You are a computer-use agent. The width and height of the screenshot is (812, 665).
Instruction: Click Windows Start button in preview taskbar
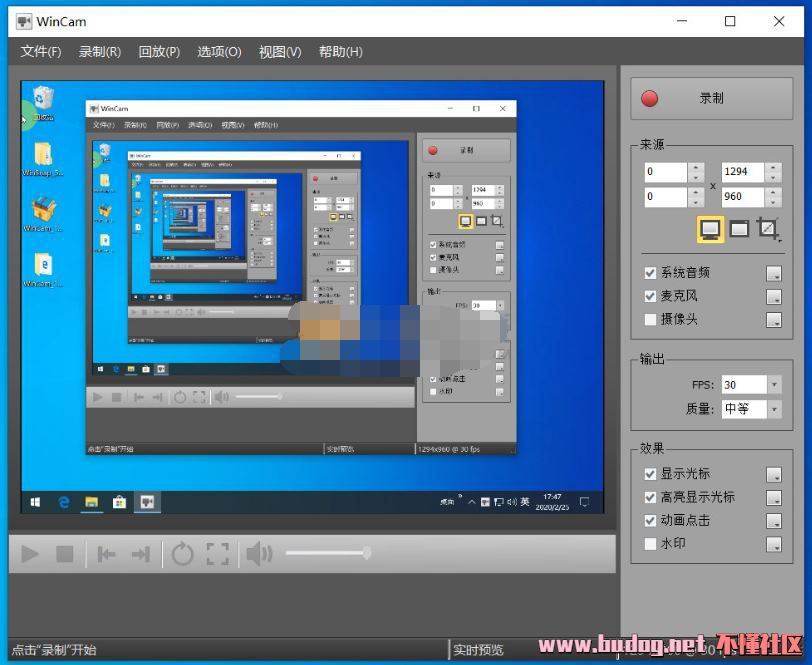tap(35, 502)
